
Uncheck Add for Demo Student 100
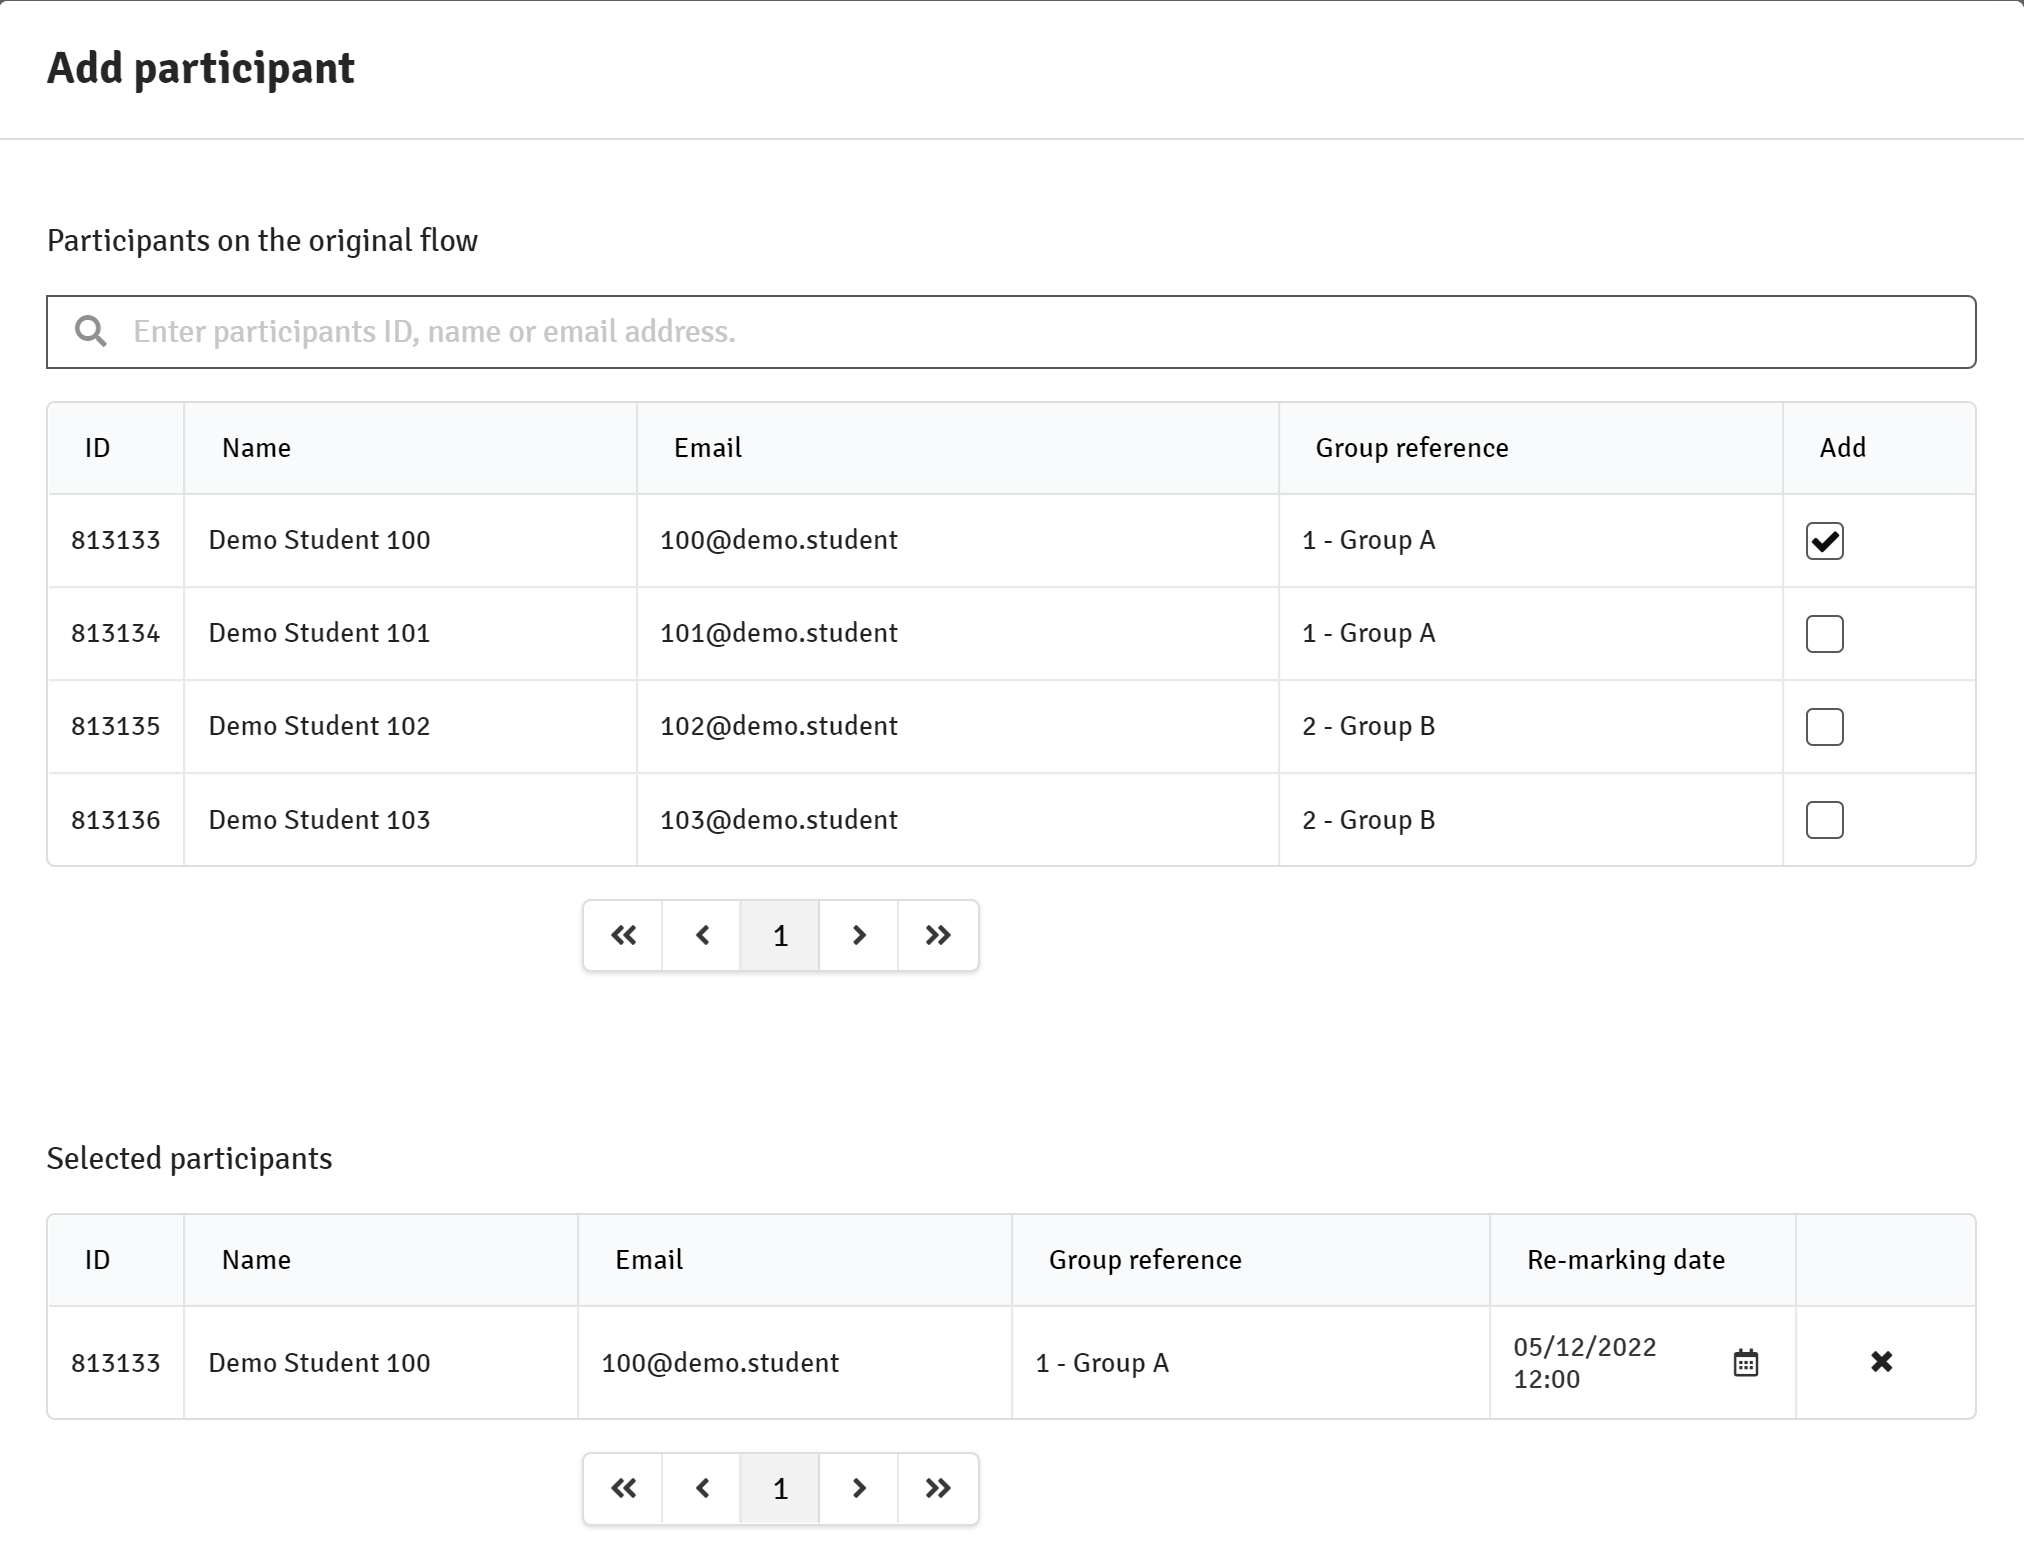pos(1824,541)
